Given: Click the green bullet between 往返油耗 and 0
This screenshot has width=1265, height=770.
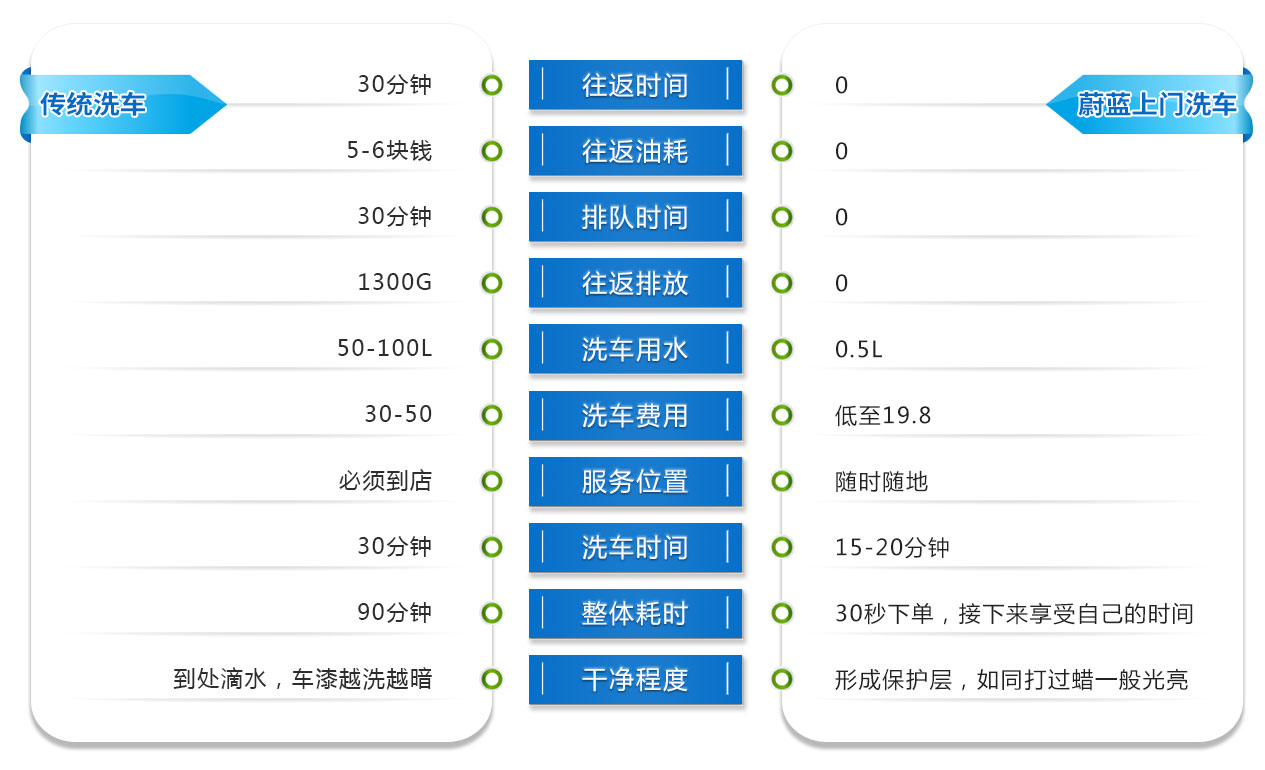Looking at the screenshot, I should click(782, 151).
